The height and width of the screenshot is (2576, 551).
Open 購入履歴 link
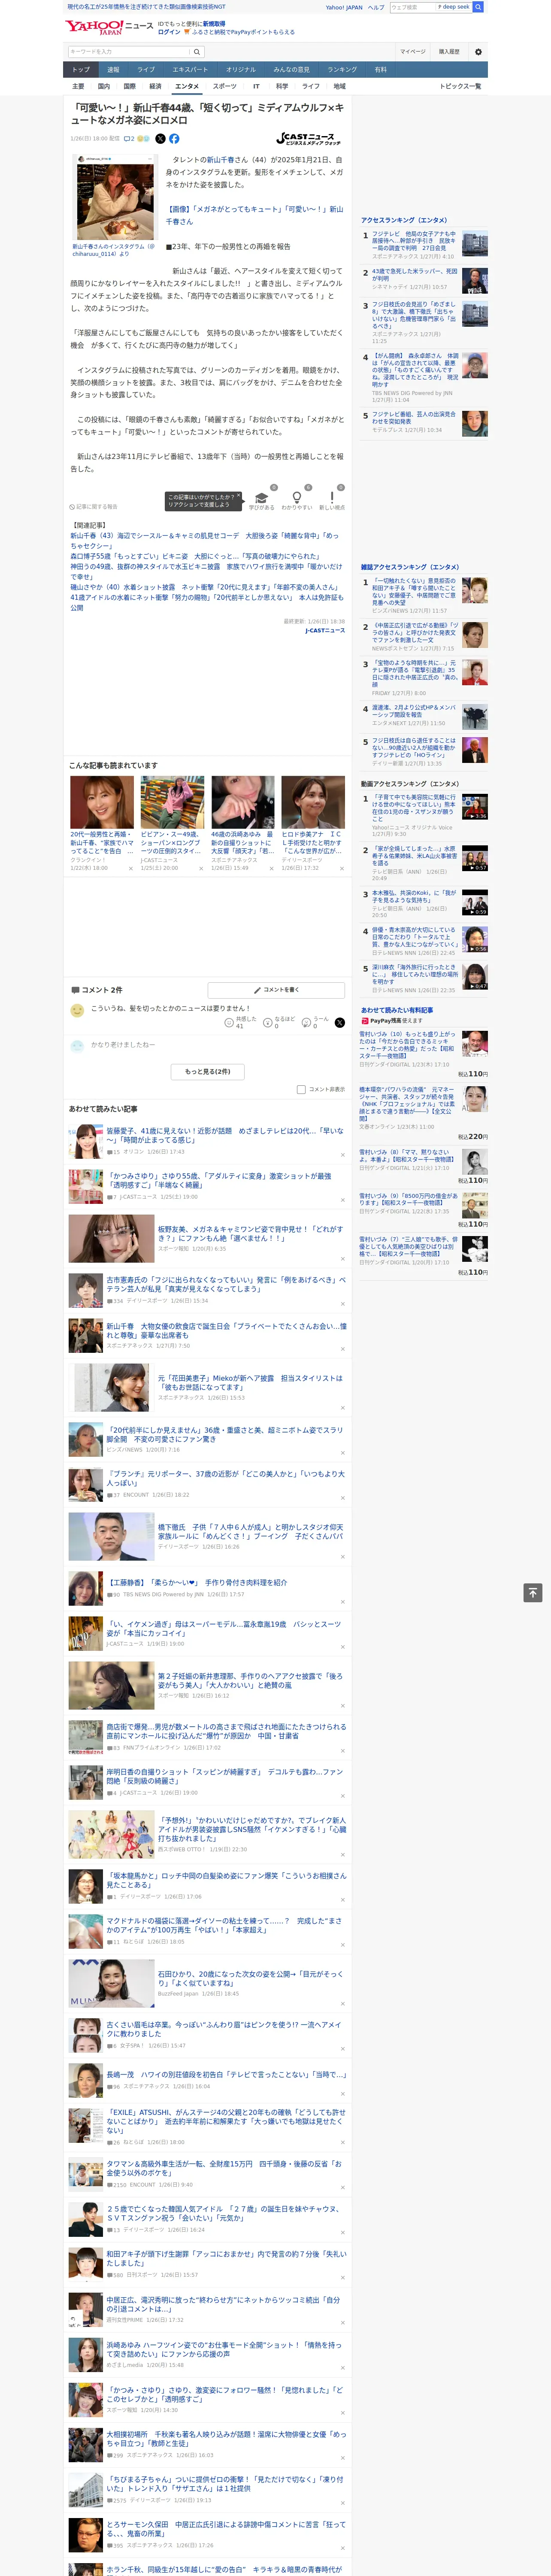tap(449, 51)
